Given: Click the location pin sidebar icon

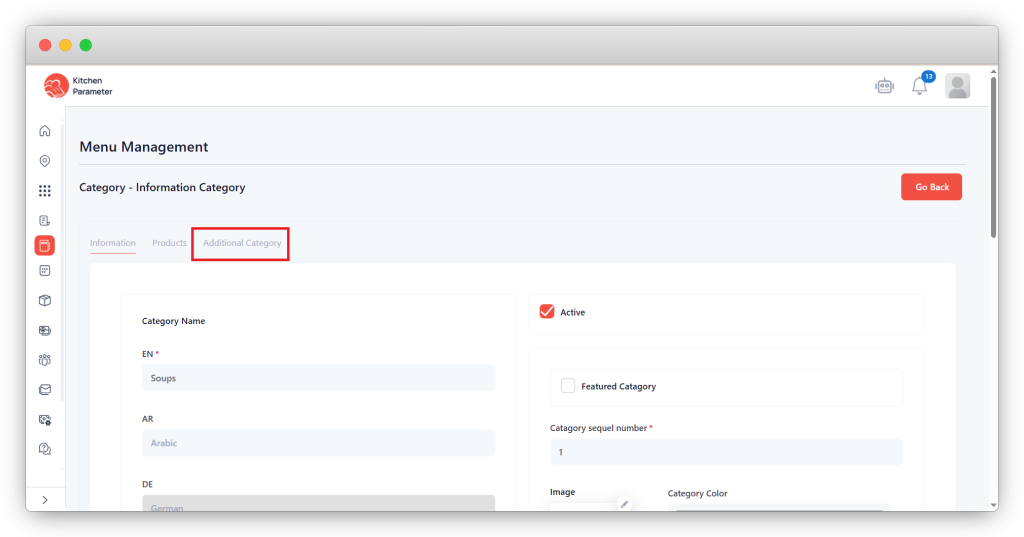Looking at the screenshot, I should coord(44,161).
